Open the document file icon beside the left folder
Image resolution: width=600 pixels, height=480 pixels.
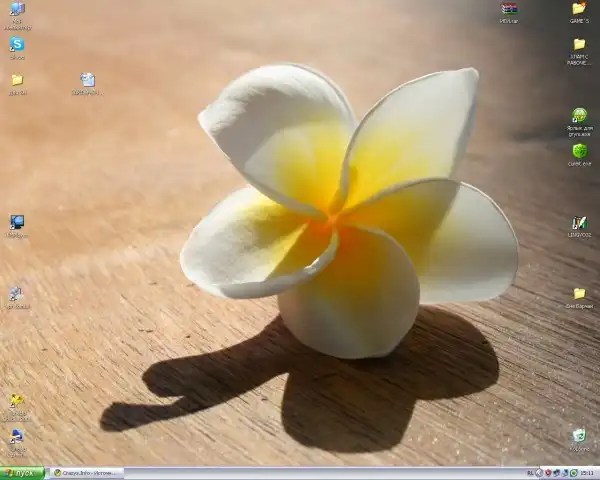tap(87, 80)
